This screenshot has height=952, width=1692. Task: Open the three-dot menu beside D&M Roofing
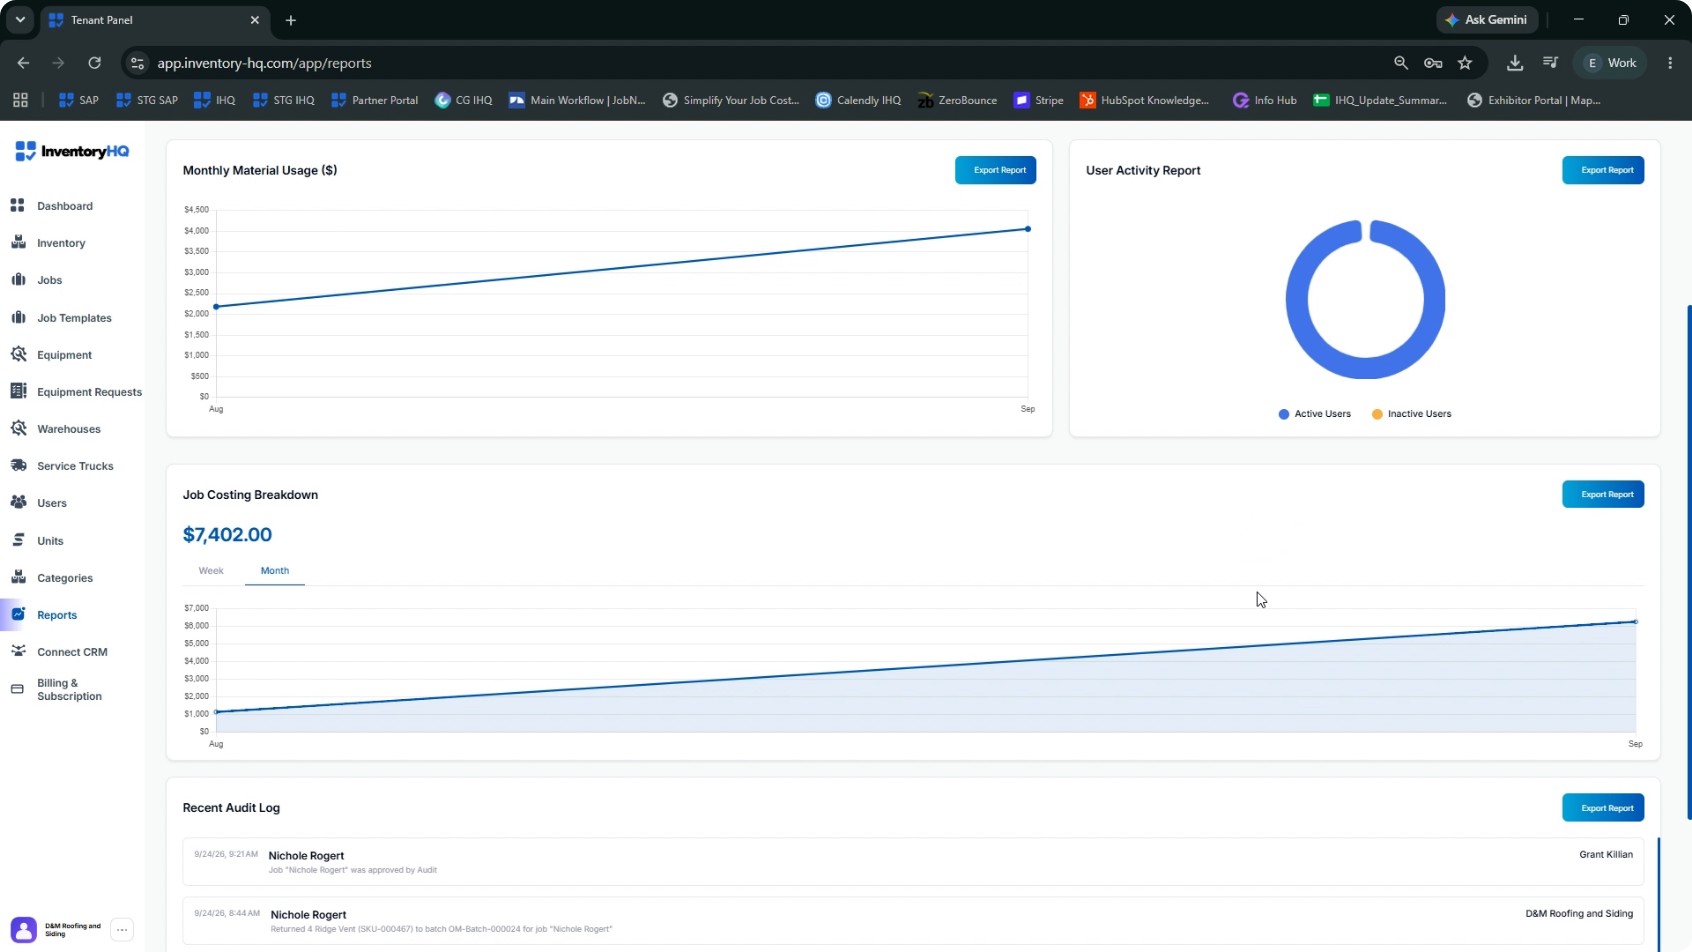122,930
